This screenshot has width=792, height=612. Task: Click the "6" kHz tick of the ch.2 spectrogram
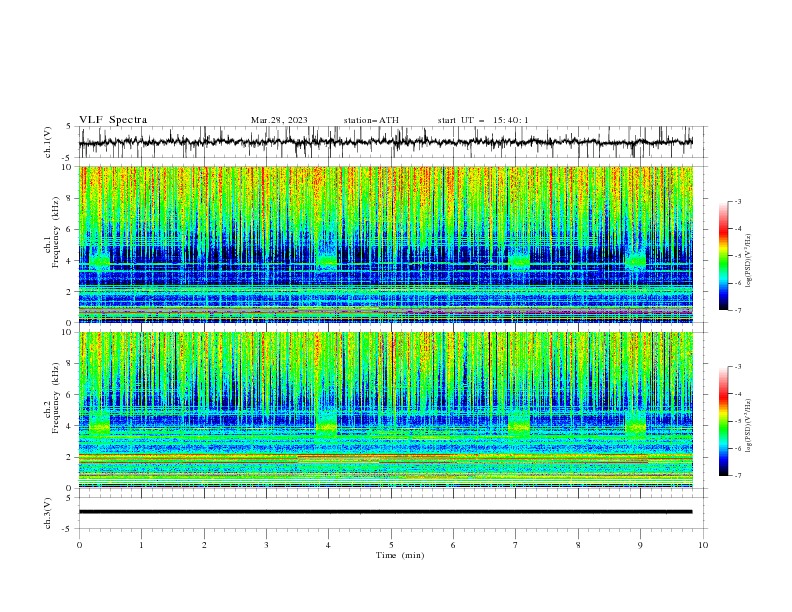(71, 394)
